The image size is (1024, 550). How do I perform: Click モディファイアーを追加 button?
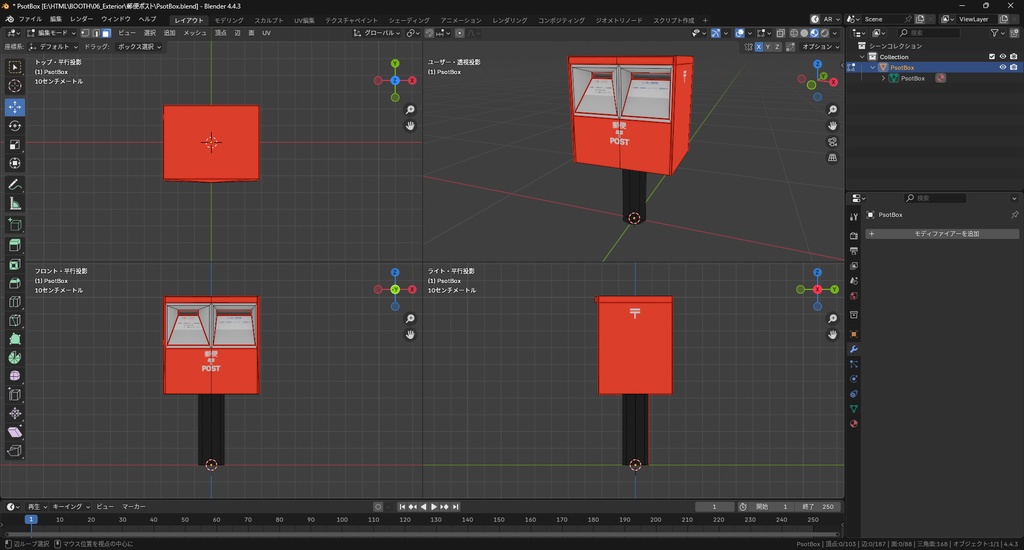click(x=942, y=234)
